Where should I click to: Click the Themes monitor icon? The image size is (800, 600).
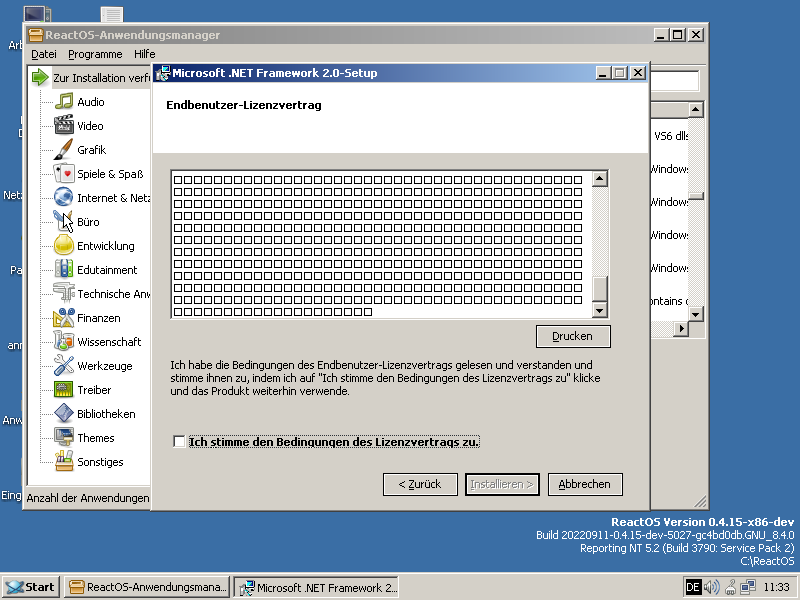(x=64, y=437)
